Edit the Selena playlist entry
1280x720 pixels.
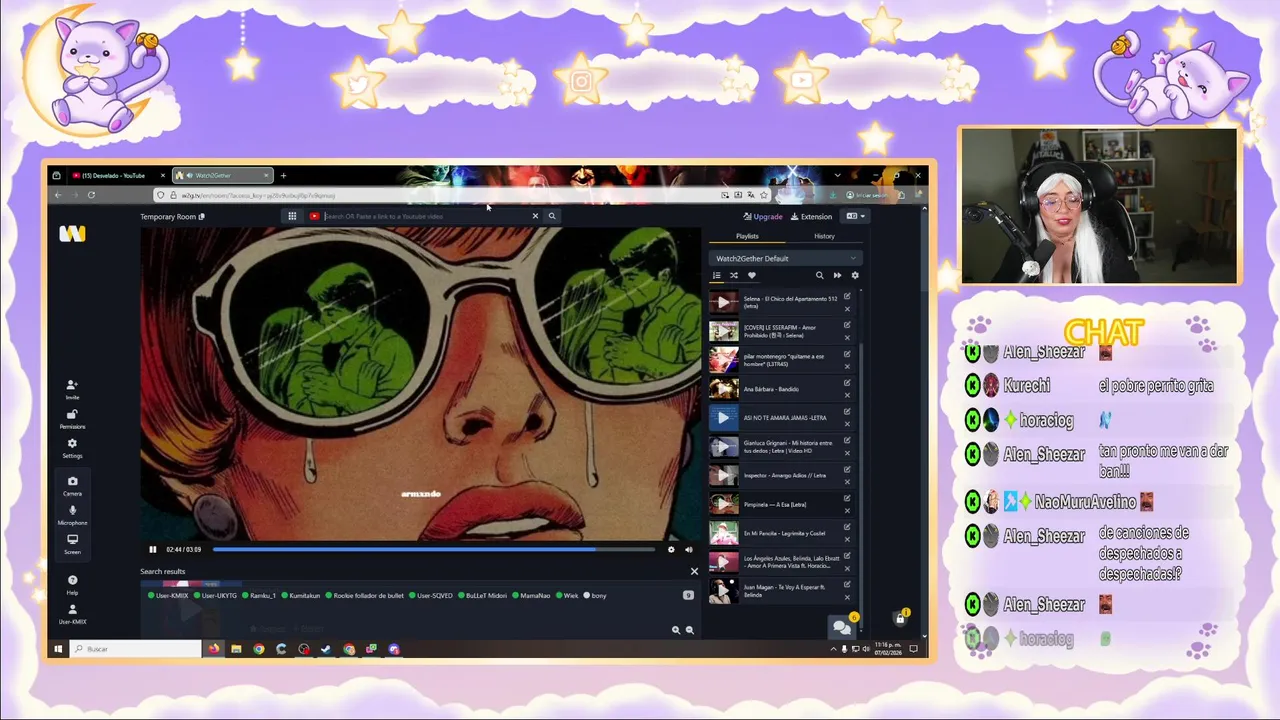tap(847, 296)
